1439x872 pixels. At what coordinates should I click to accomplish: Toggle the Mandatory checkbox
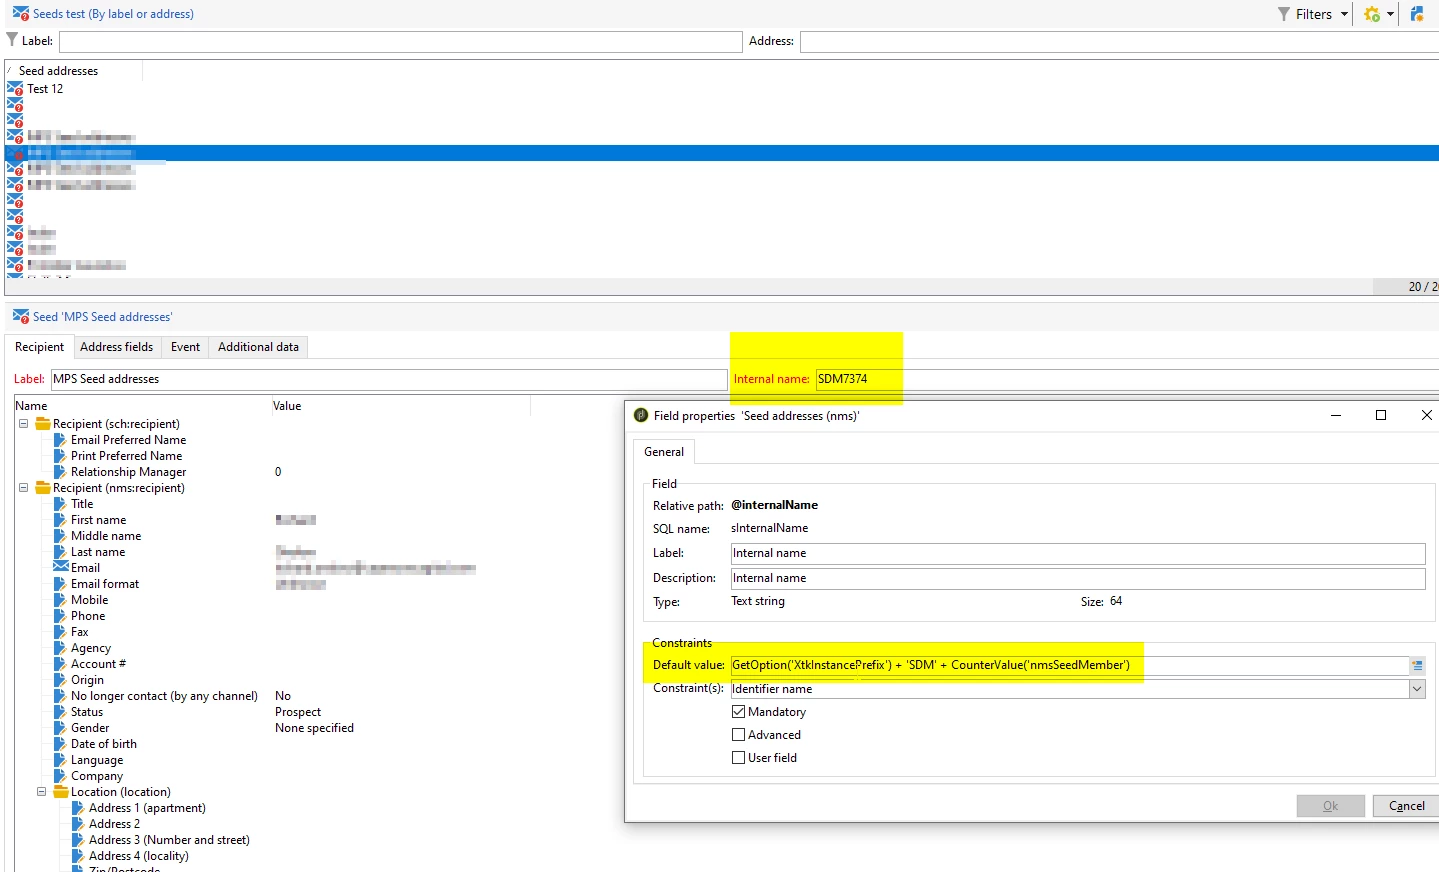pos(739,712)
